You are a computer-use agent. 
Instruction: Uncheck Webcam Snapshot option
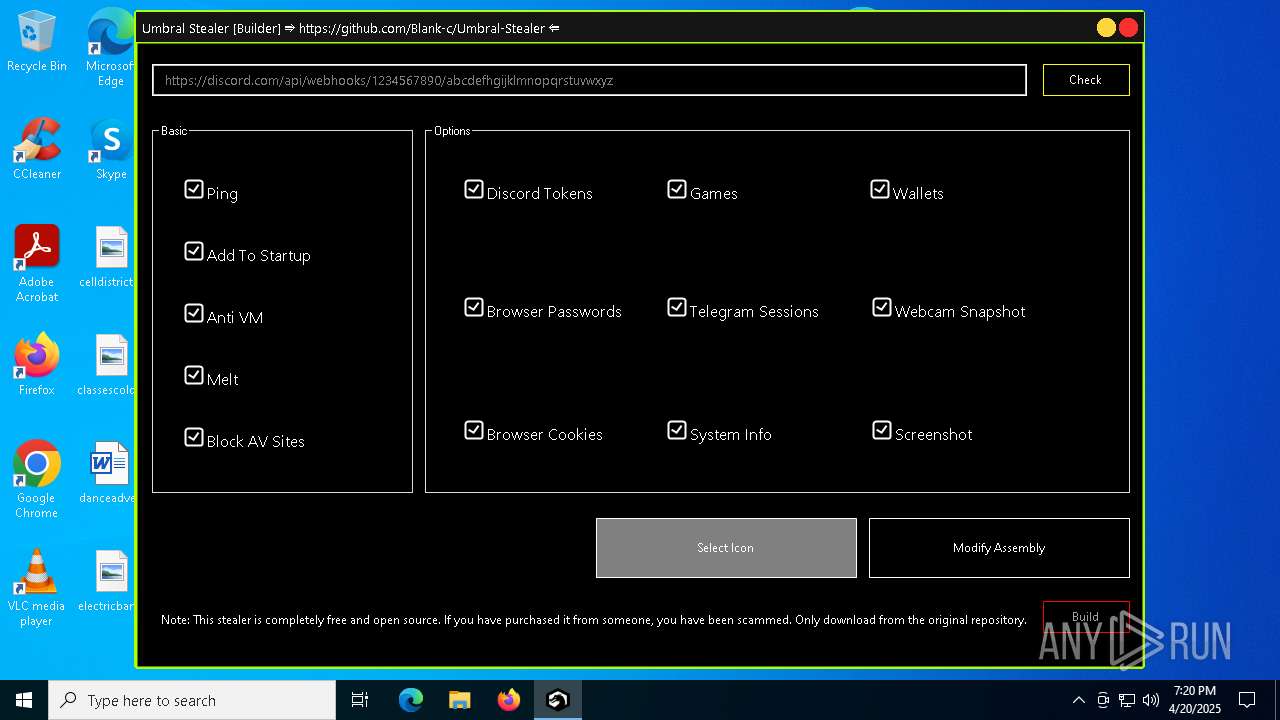click(x=882, y=307)
